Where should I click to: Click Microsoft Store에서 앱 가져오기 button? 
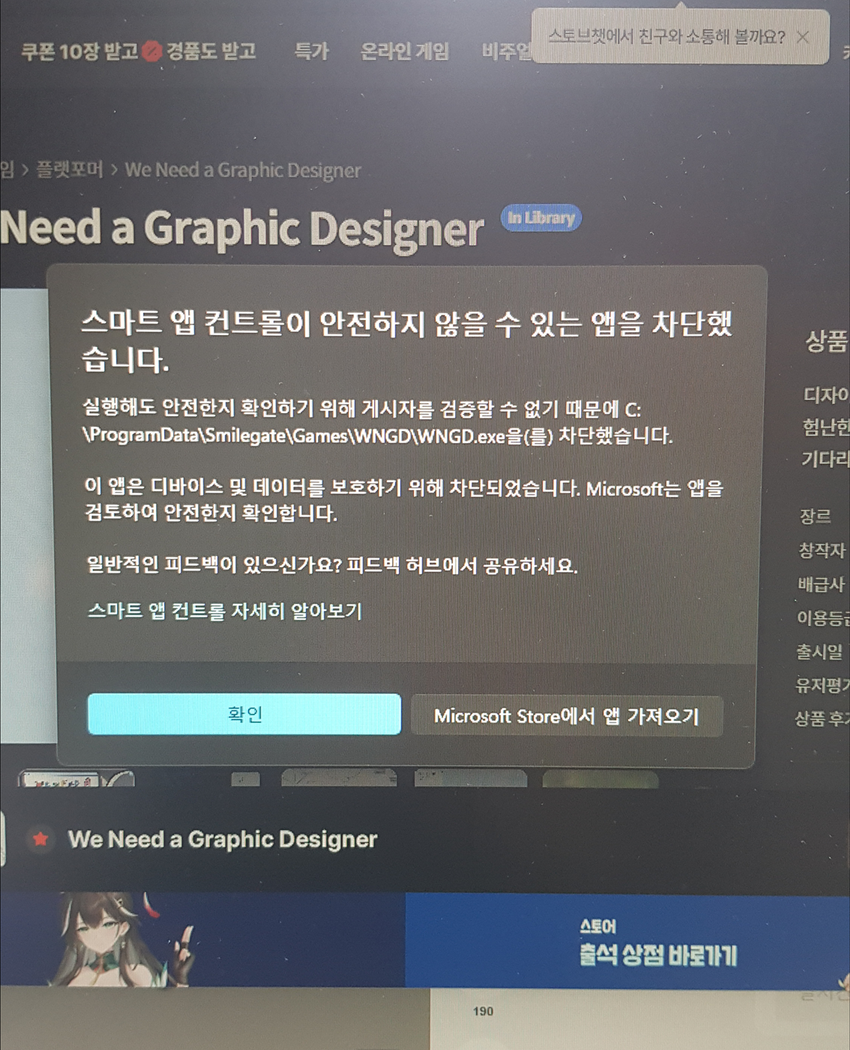[567, 716]
